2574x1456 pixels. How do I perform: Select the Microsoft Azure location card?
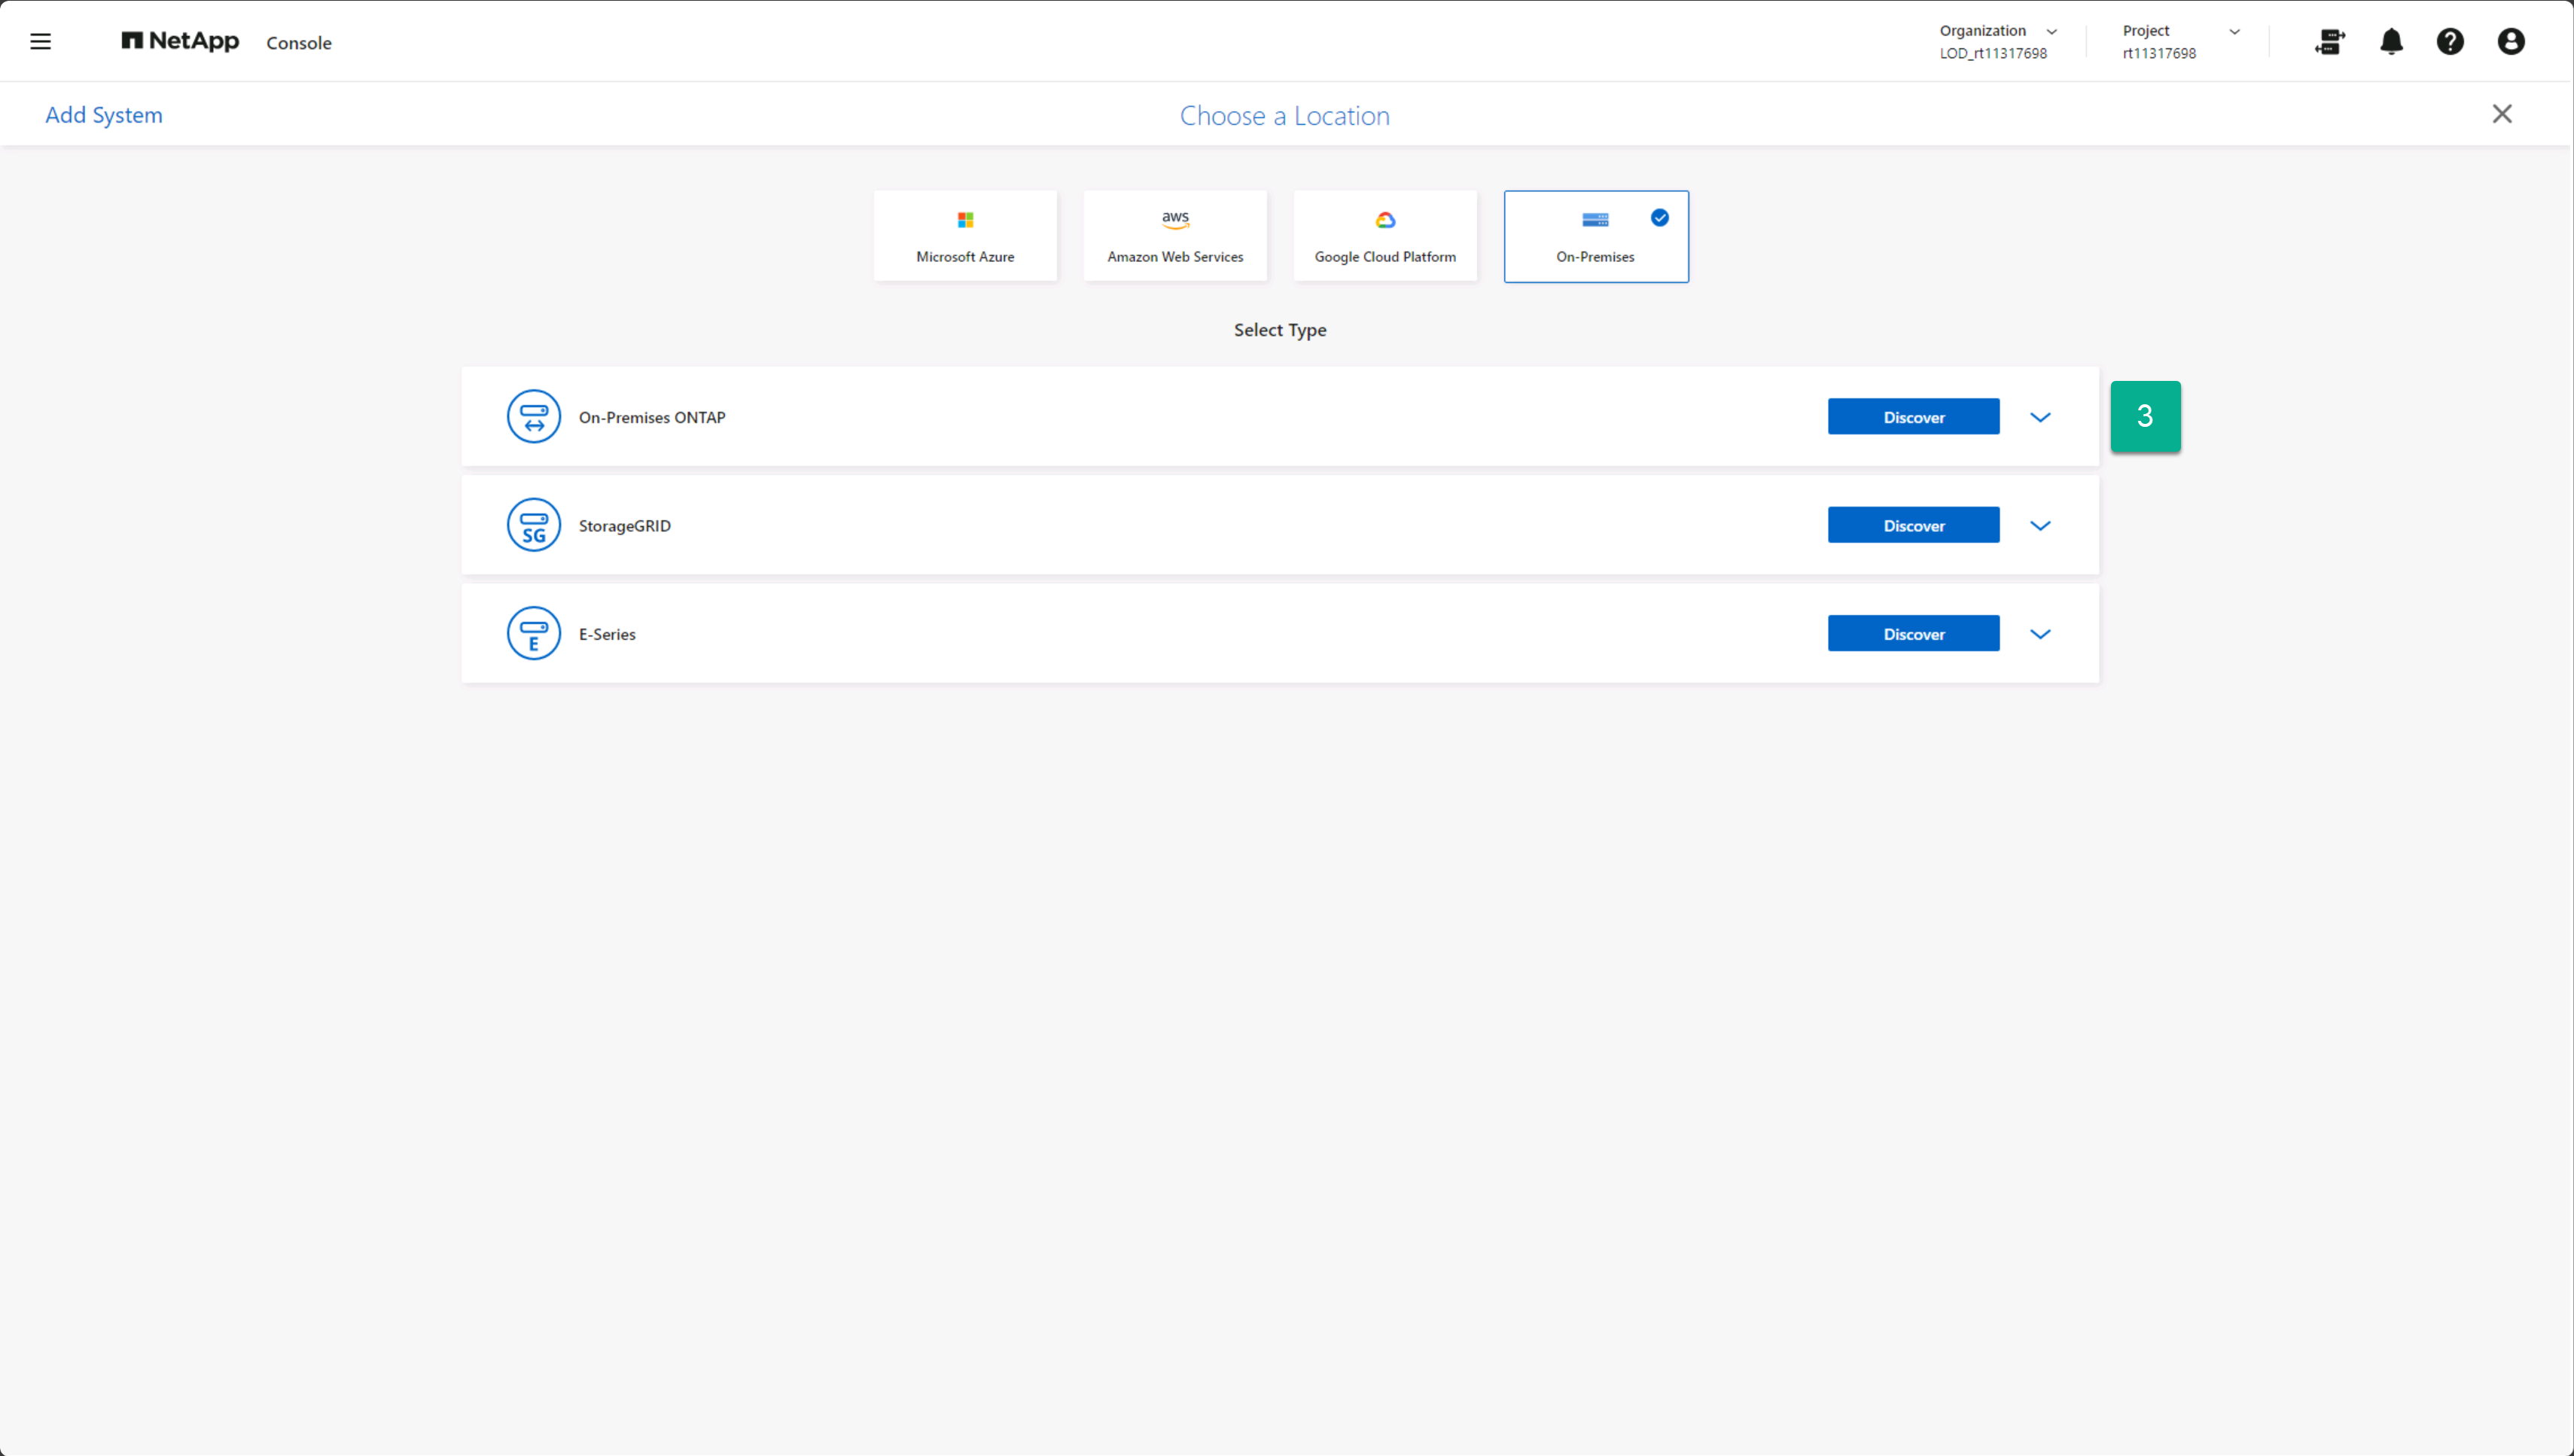pyautogui.click(x=965, y=237)
